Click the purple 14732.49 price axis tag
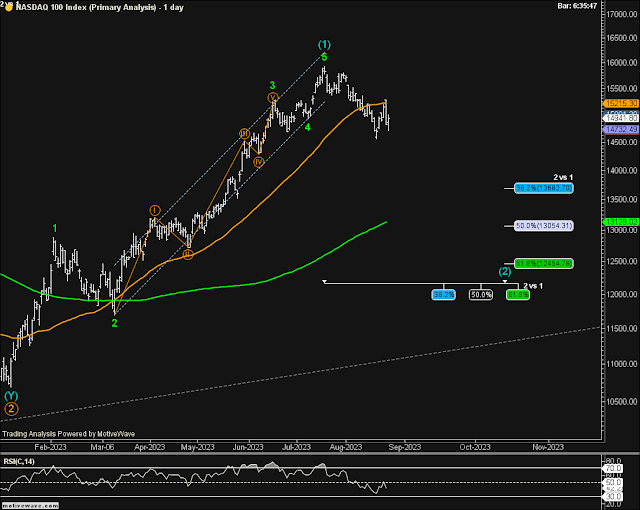This screenshot has height=510, width=640. (620, 129)
